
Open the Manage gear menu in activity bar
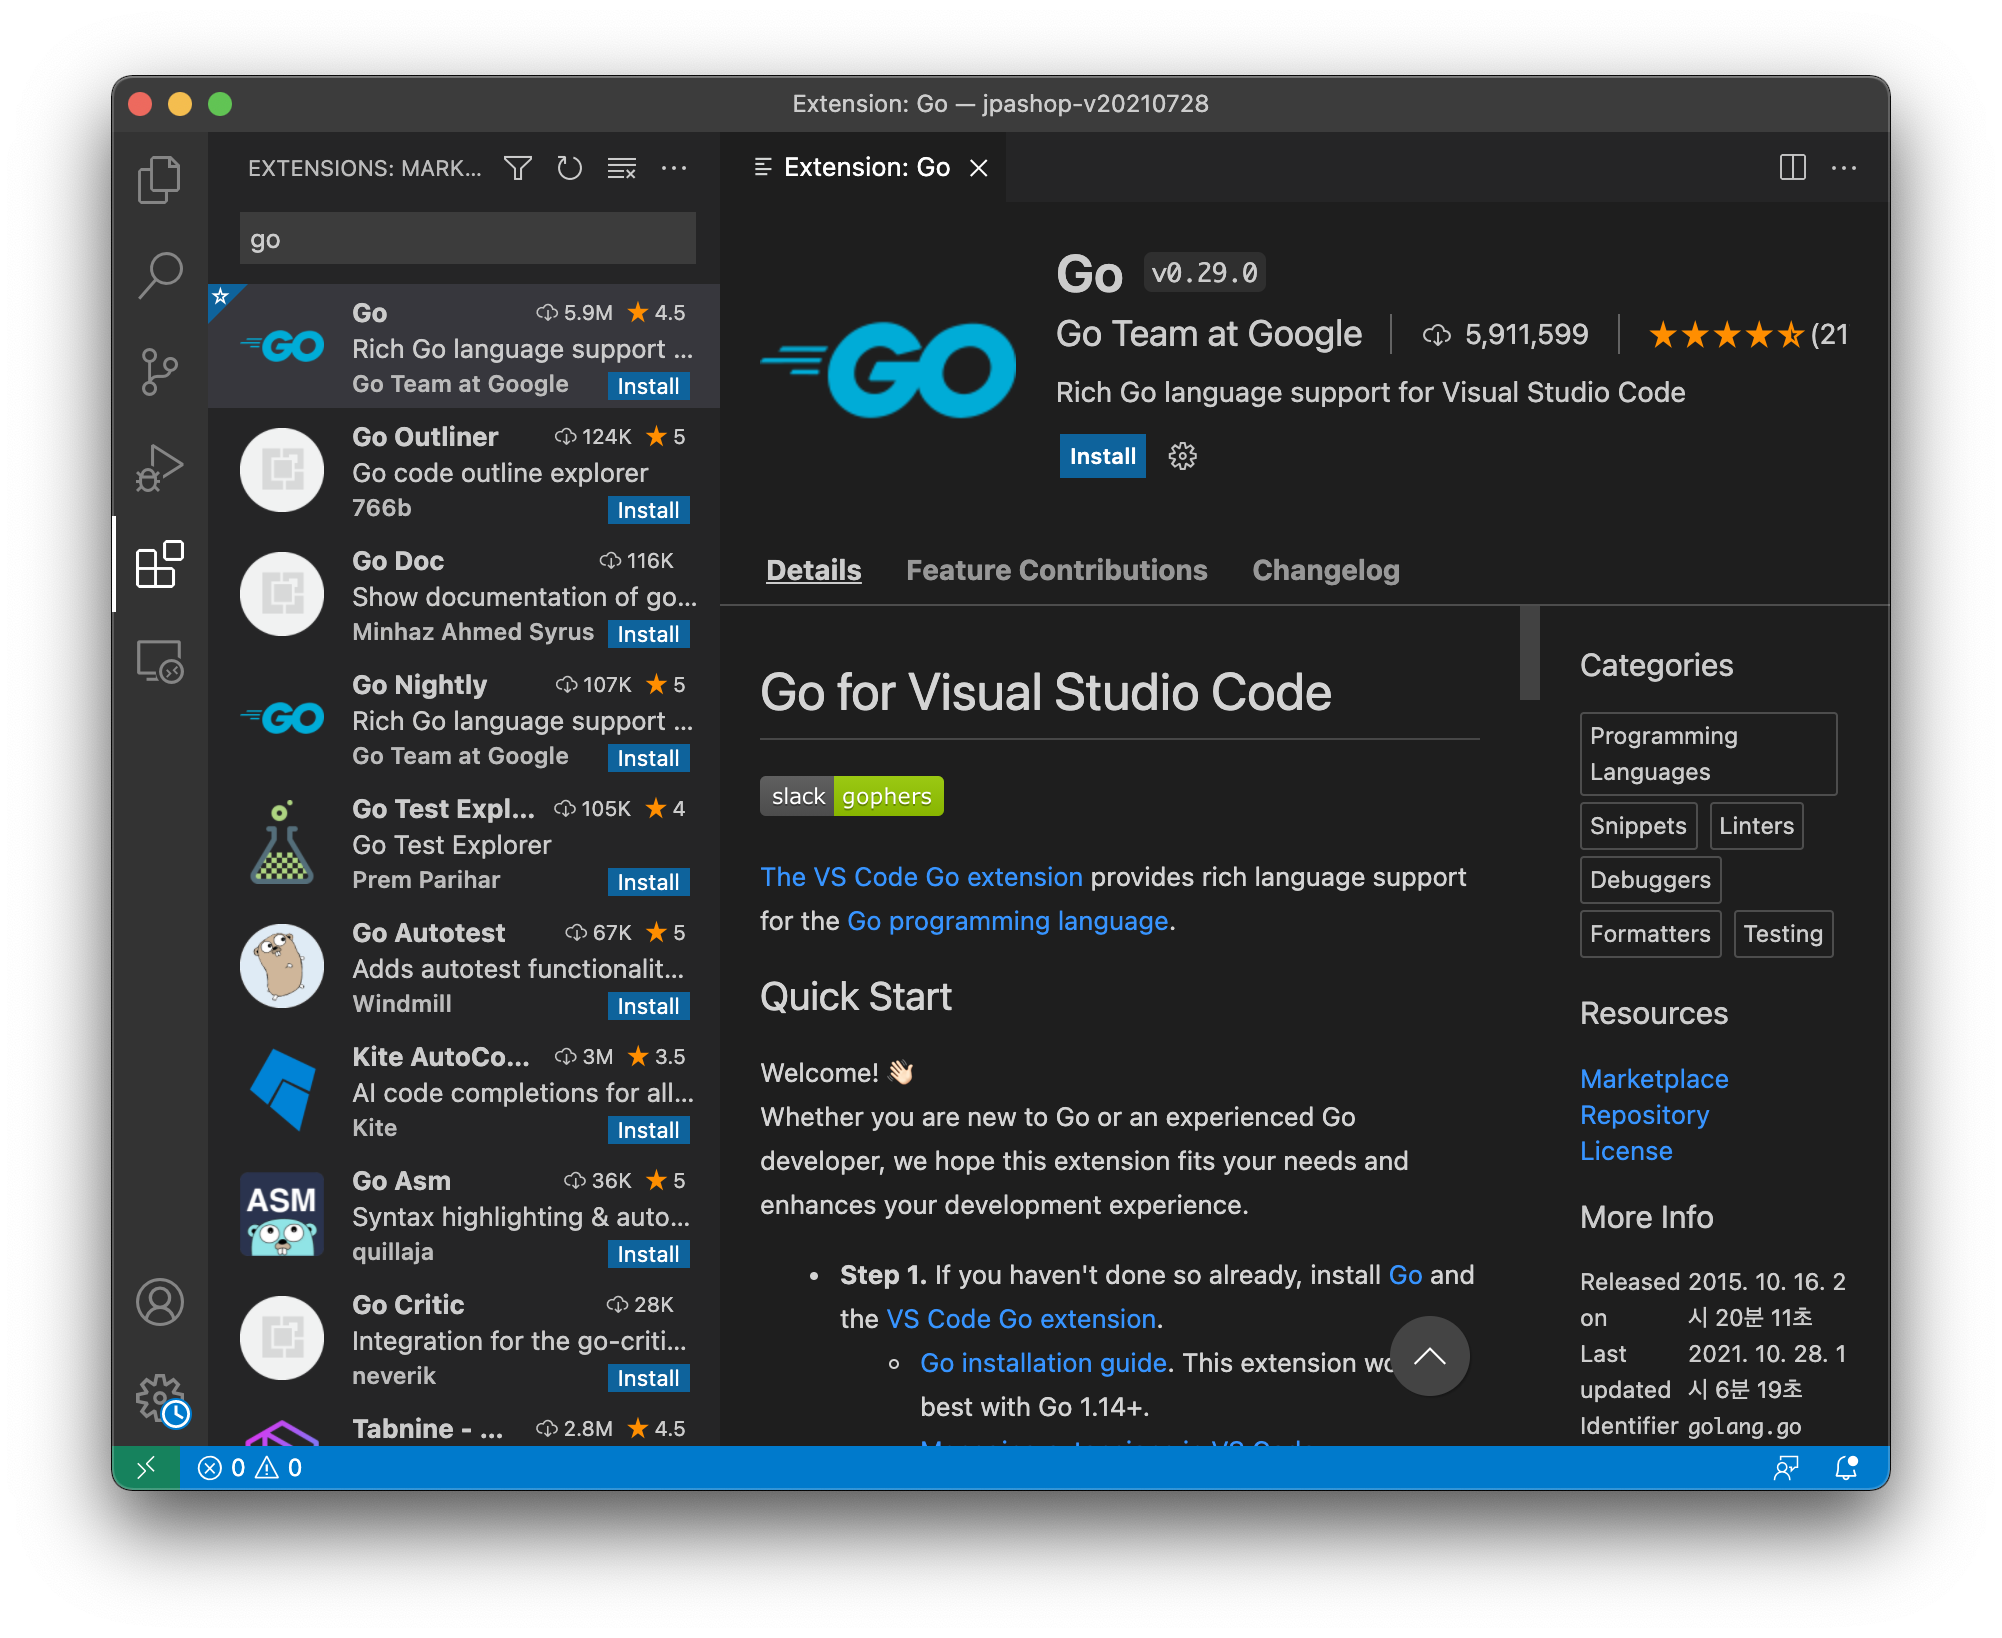coord(159,1396)
